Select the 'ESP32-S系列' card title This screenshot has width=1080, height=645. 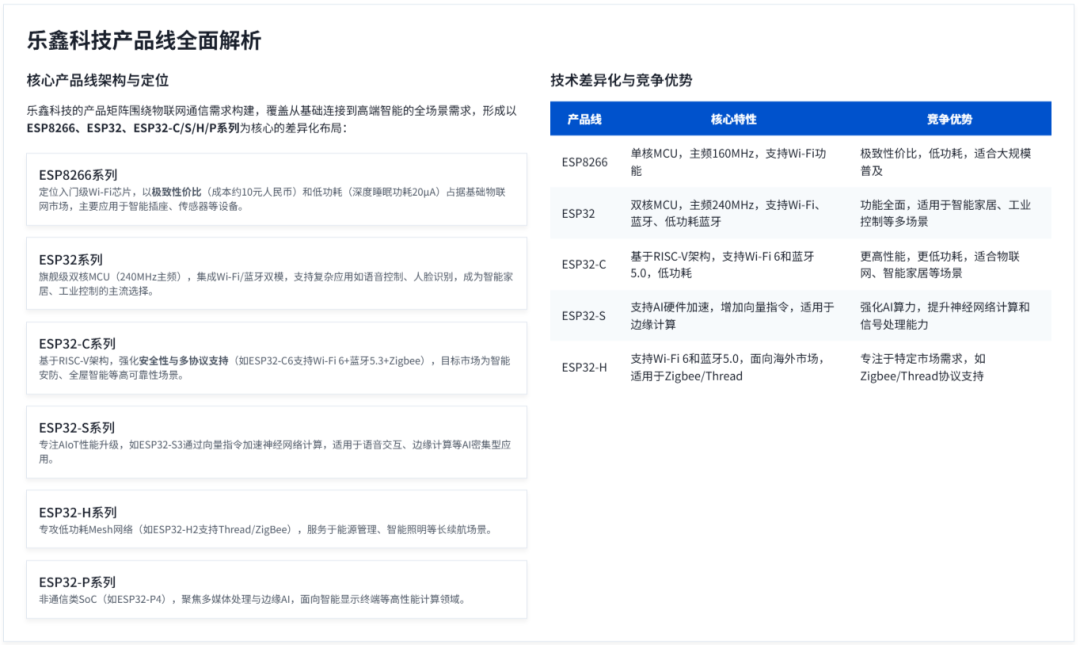coord(76,428)
